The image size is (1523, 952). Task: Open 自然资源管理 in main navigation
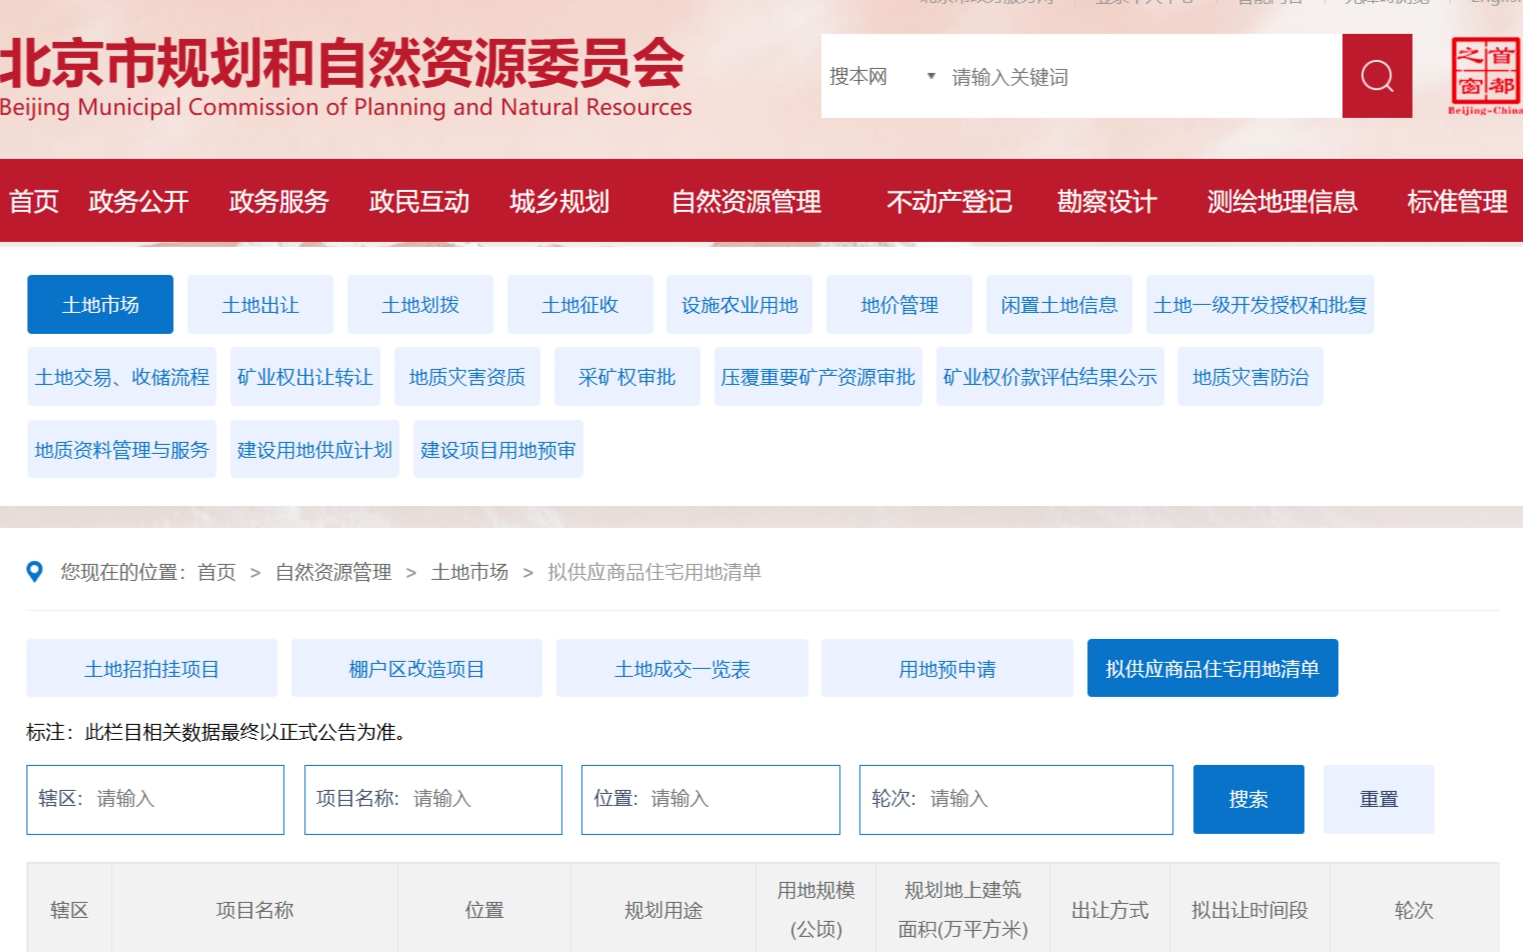pyautogui.click(x=746, y=202)
